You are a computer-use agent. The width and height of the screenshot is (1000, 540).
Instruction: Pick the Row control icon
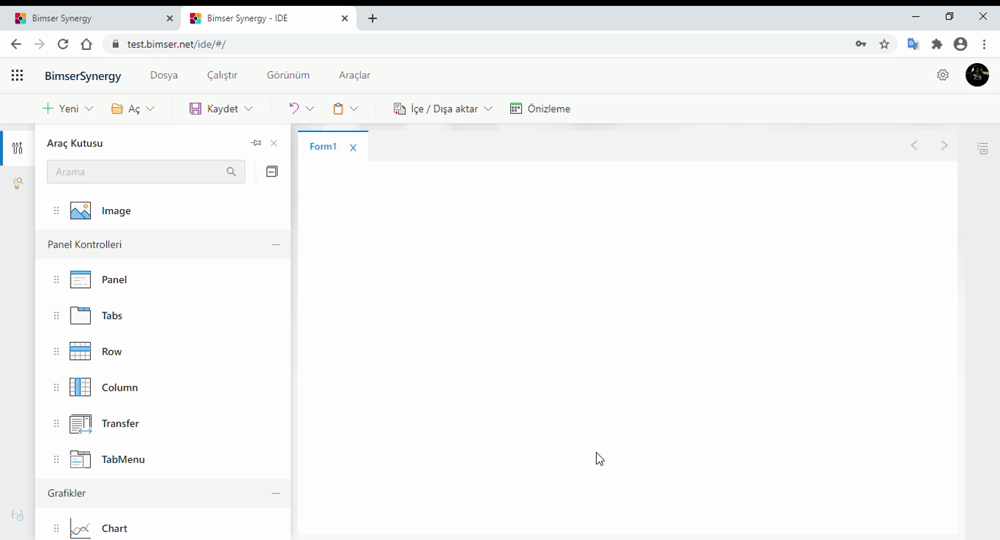(x=80, y=352)
